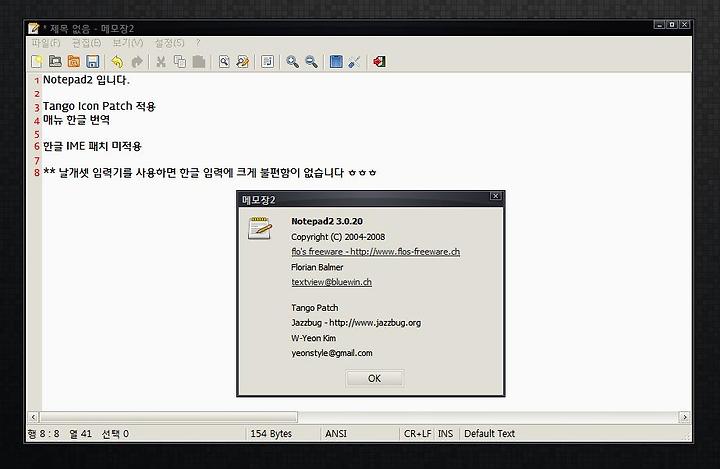Viewport: 720px width, 469px height.
Task: Click the Notepad2 title bar app icon
Action: pyautogui.click(x=34, y=28)
